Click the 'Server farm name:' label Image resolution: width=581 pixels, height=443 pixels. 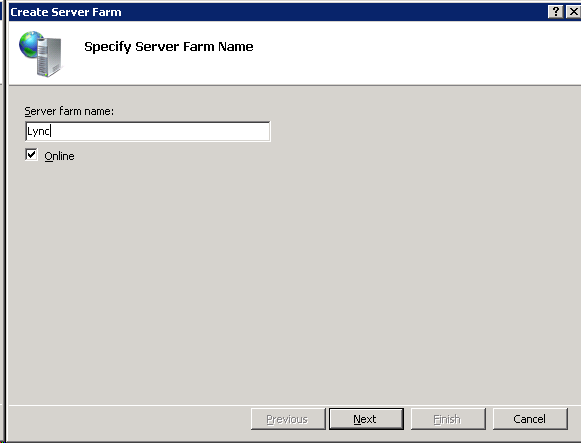69,111
